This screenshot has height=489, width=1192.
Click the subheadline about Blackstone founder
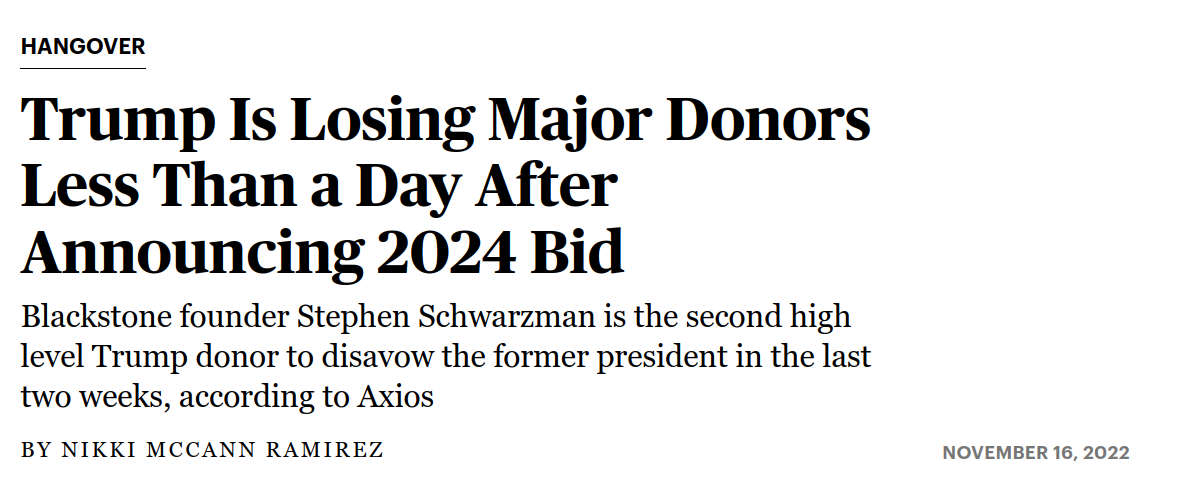click(x=445, y=356)
